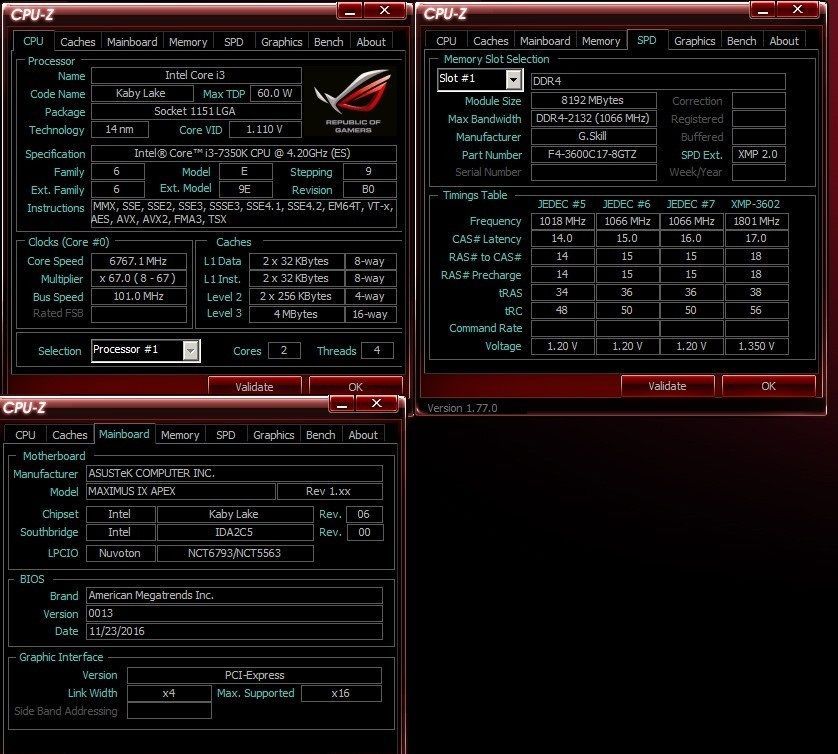Open About tab in CPU window

pos(371,42)
